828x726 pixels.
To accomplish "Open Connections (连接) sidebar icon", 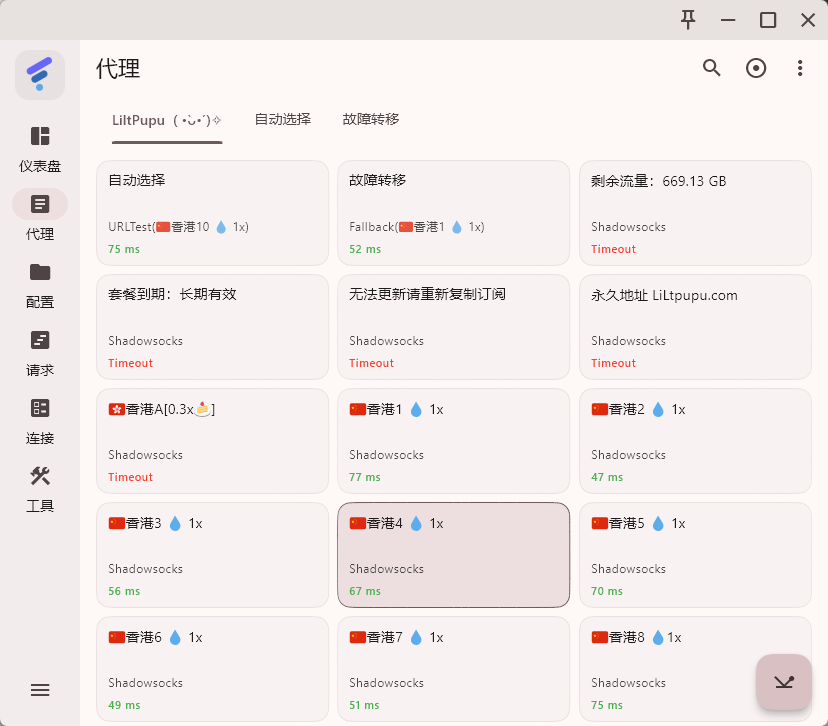I will click(x=40, y=409).
